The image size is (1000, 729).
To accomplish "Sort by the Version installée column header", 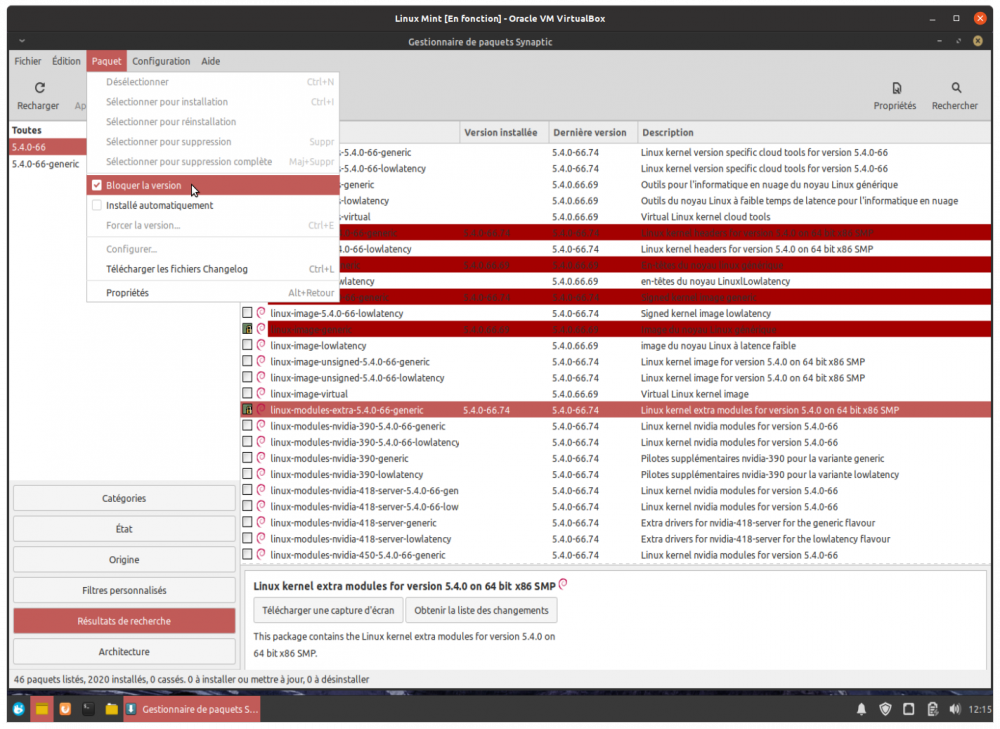I will pyautogui.click(x=500, y=132).
